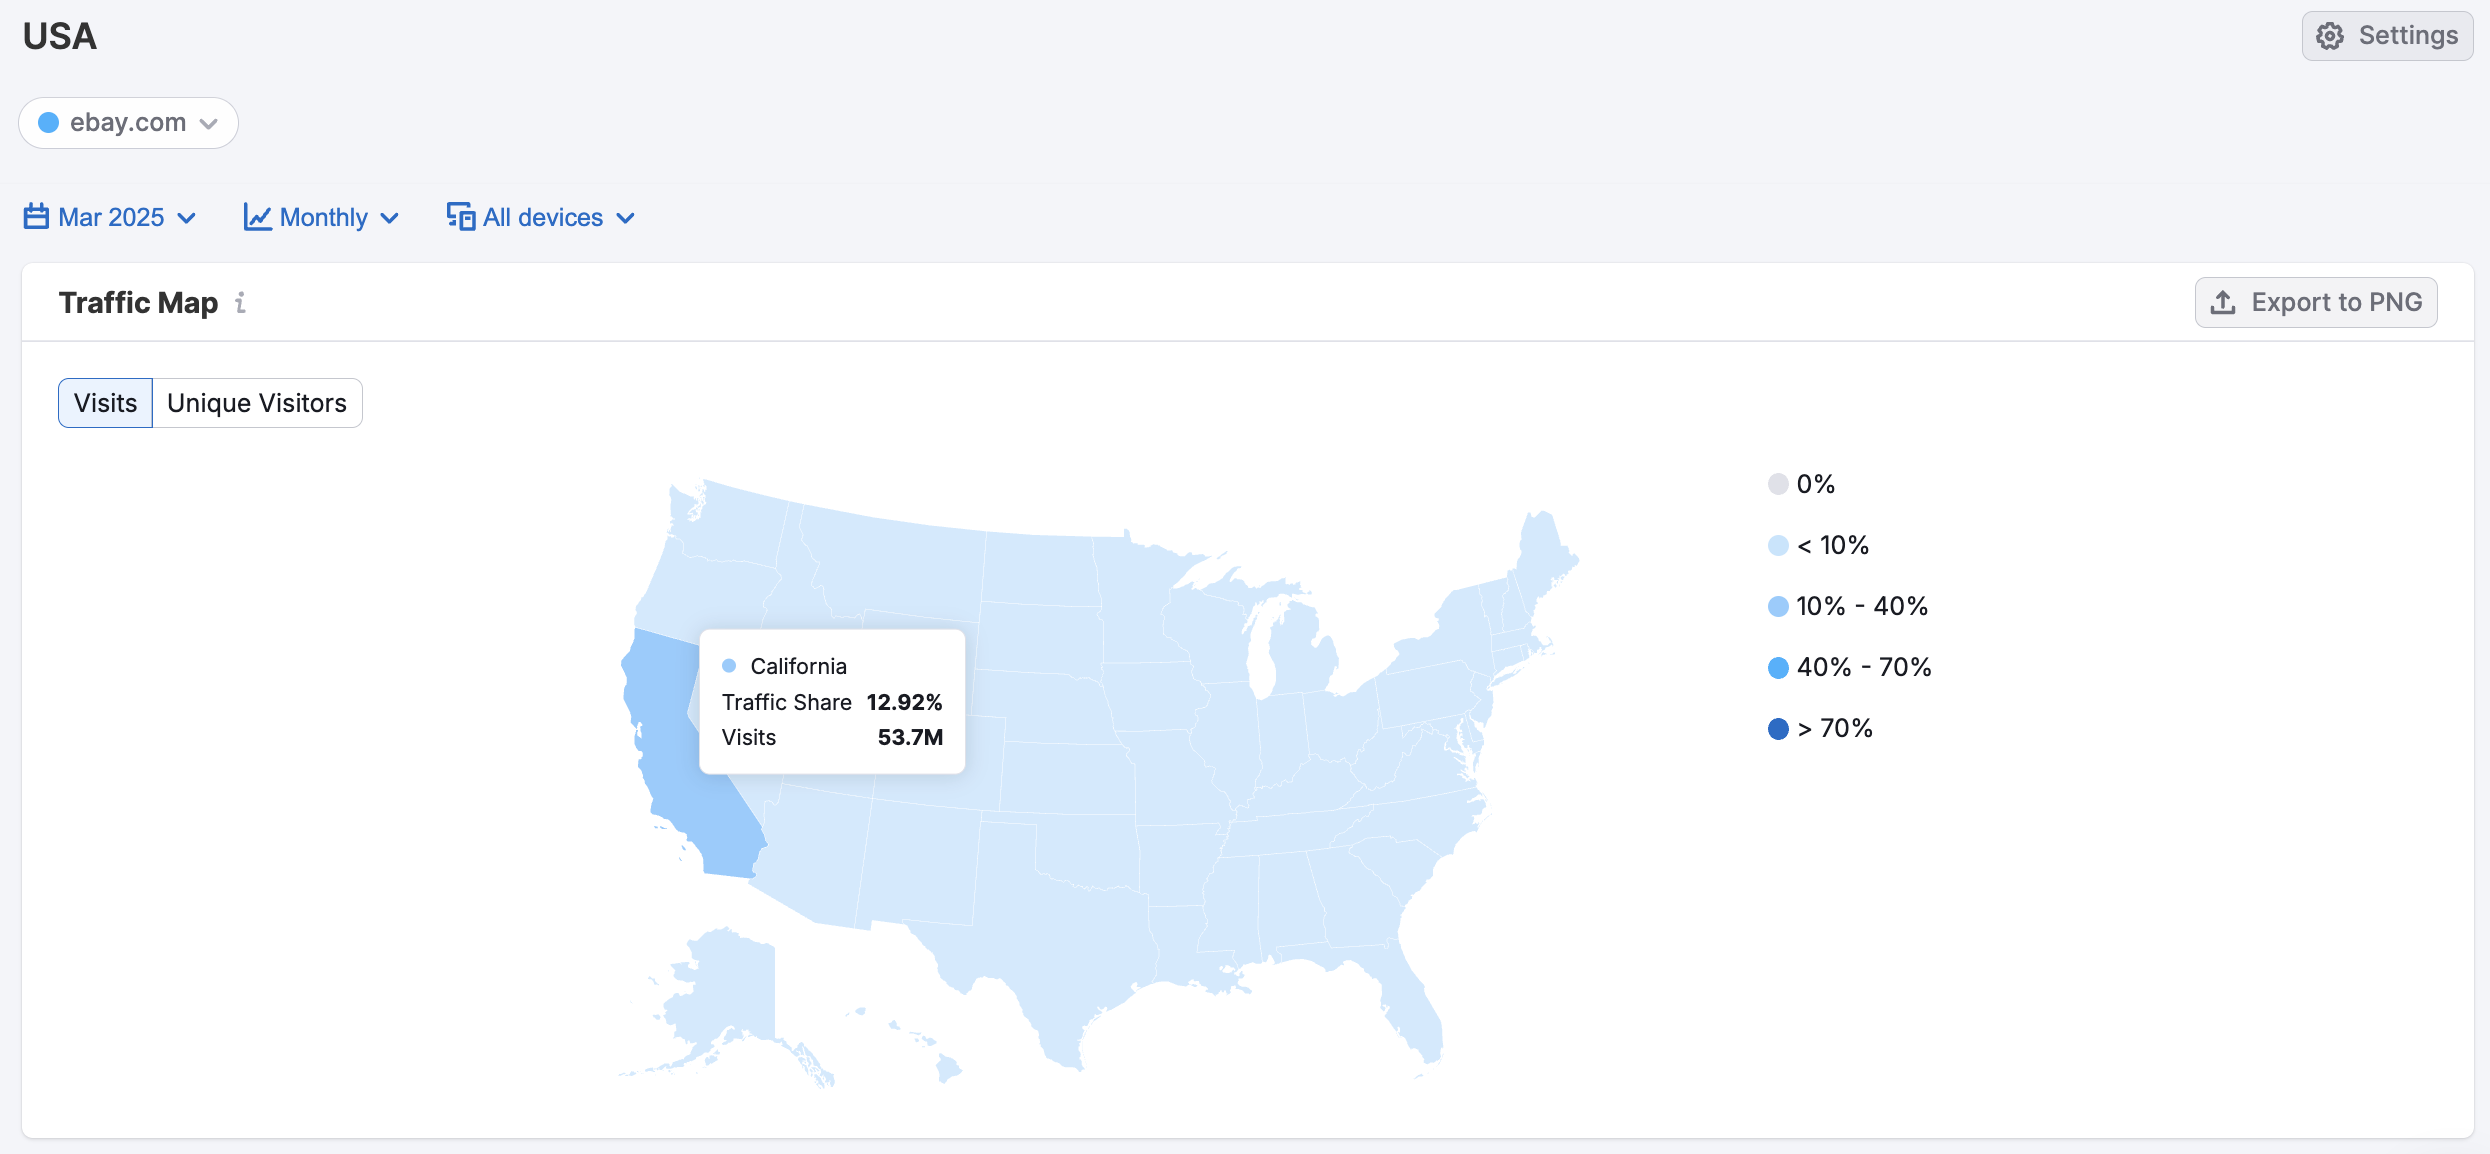Click the info icon next to Traffic Map

tap(240, 302)
